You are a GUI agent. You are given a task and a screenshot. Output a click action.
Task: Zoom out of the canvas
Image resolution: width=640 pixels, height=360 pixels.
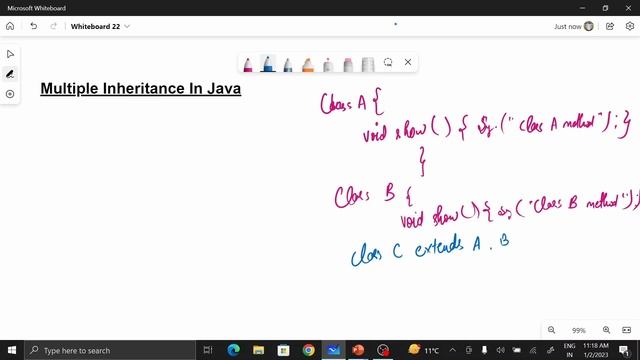click(551, 330)
